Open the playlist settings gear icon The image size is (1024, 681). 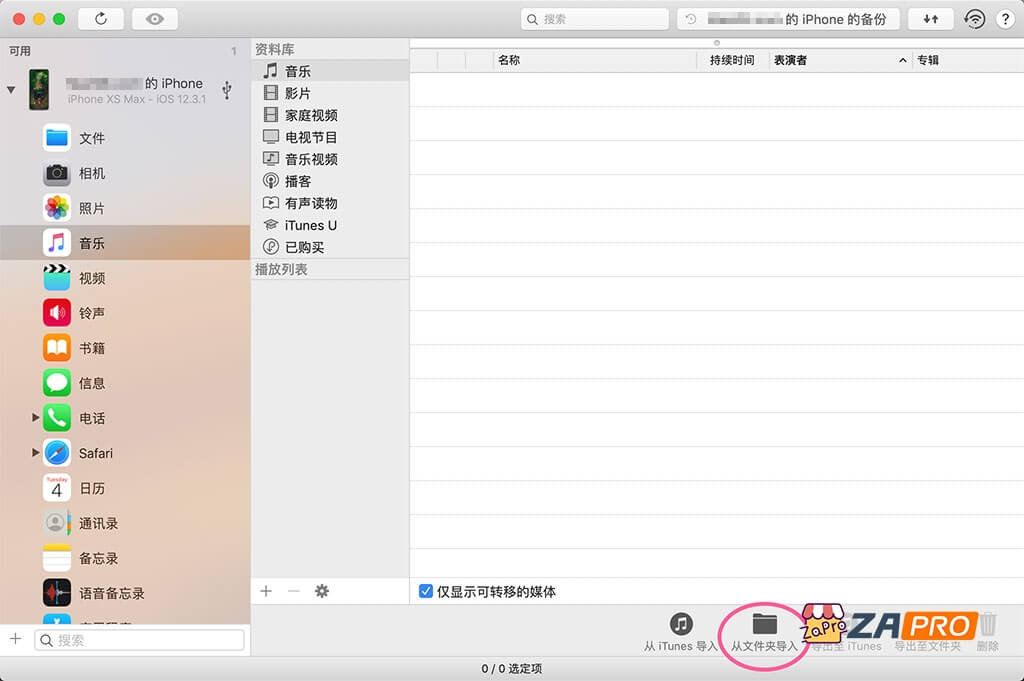[x=321, y=592]
